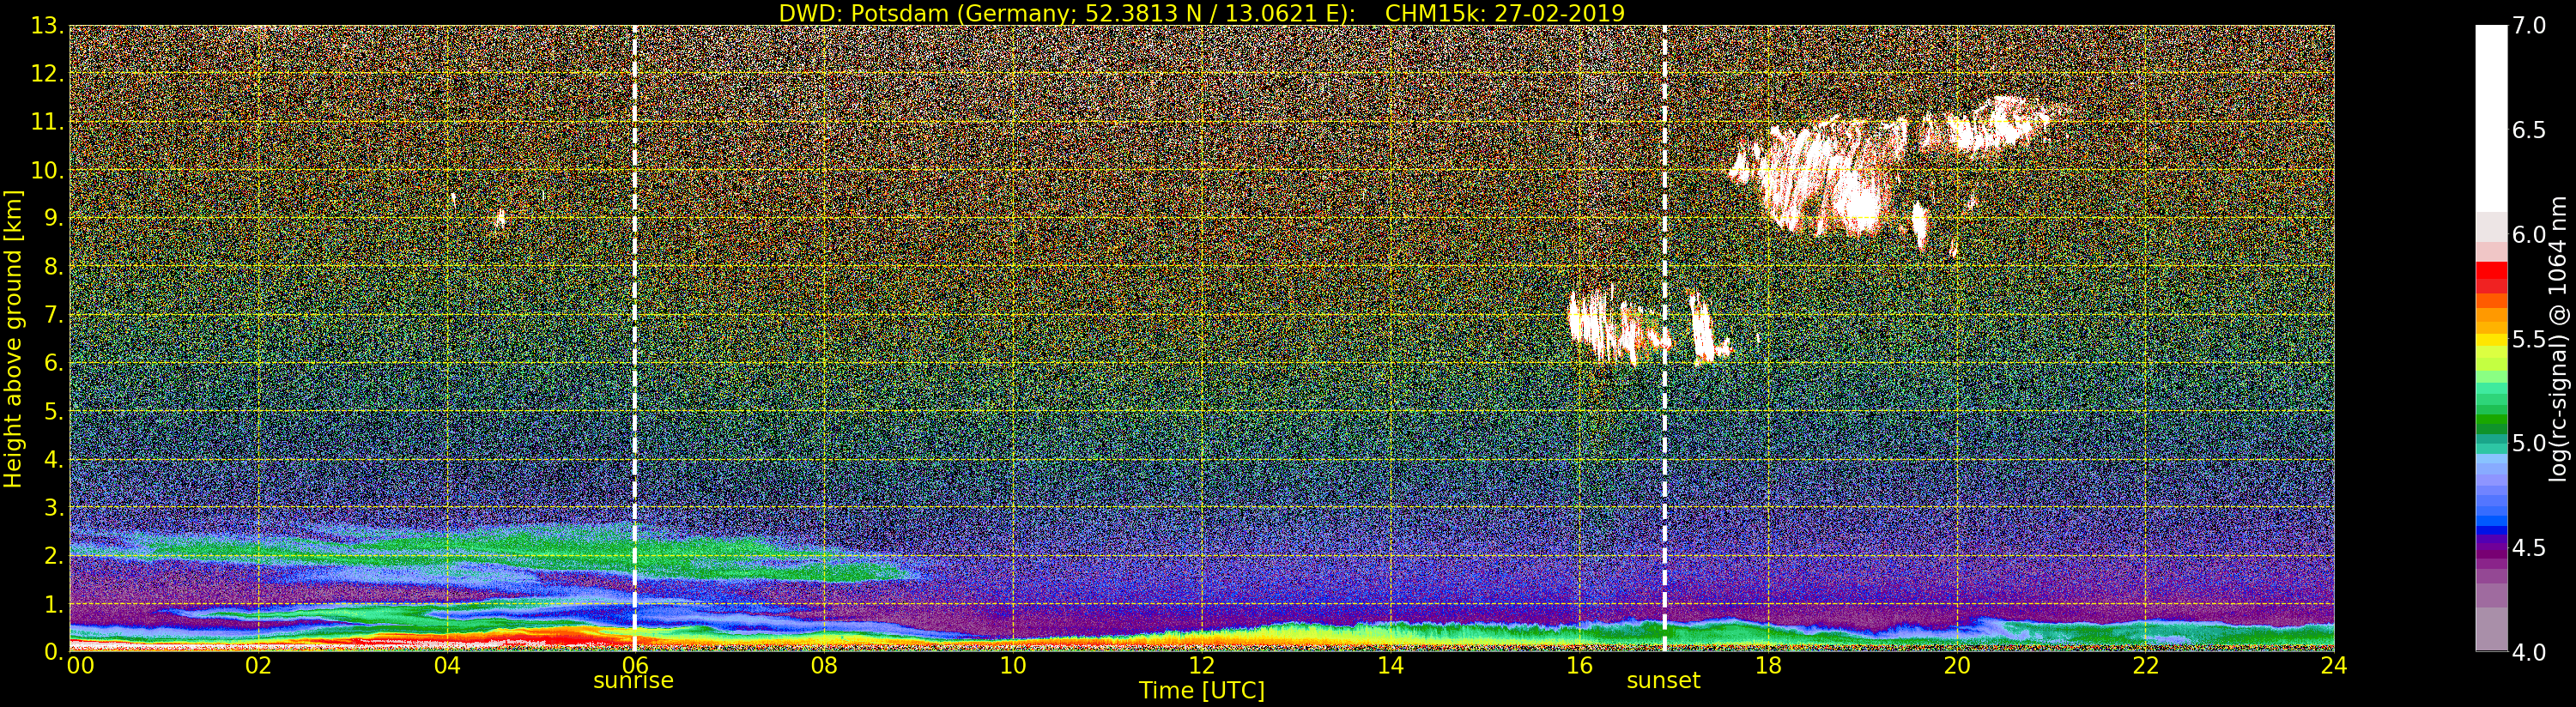
Task: Select the 'sunset' label under the time axis
Action: (x=1663, y=681)
